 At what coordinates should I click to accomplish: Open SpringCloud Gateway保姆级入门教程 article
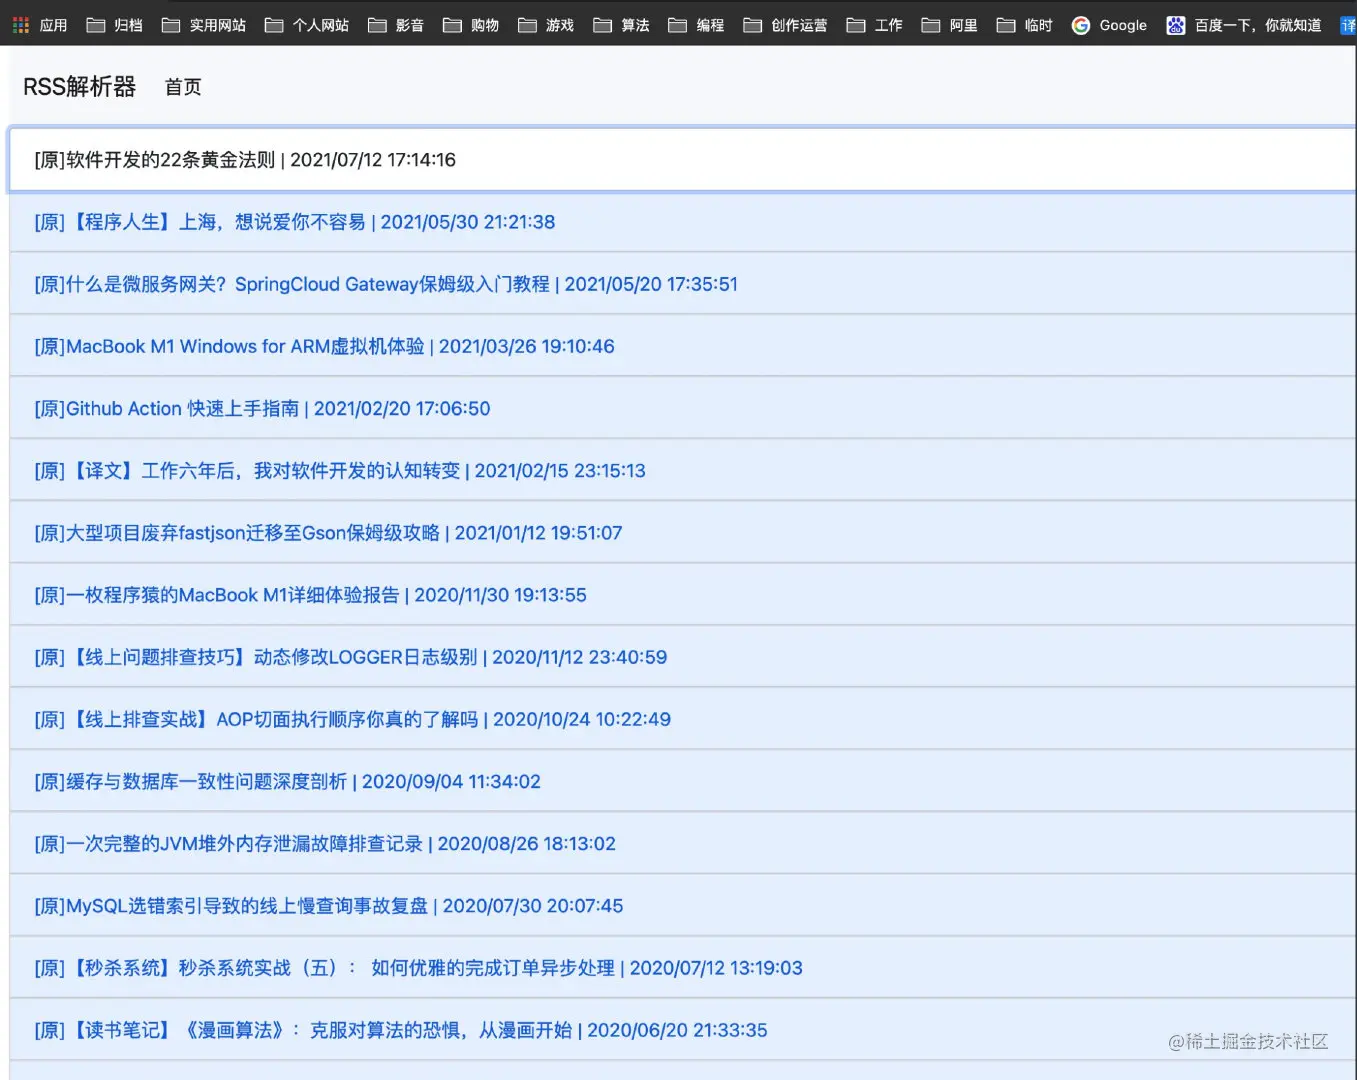pyautogui.click(x=682, y=284)
